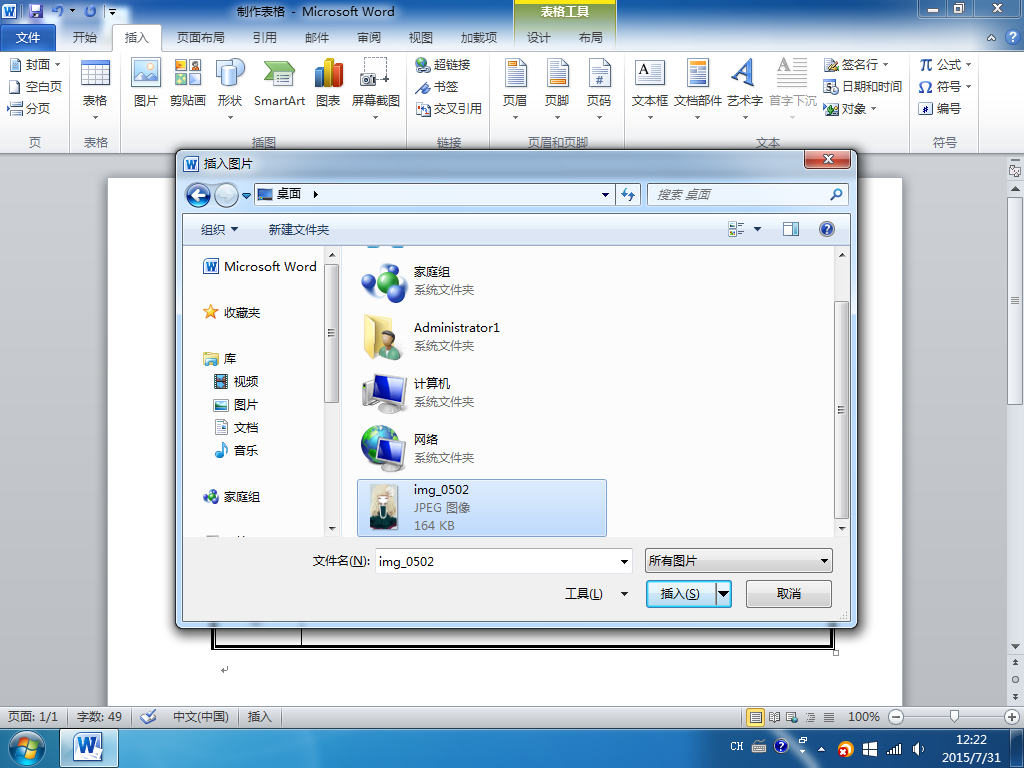Select Pictures (图片) library in navigation pane
This screenshot has height=768, width=1024.
click(x=236, y=405)
